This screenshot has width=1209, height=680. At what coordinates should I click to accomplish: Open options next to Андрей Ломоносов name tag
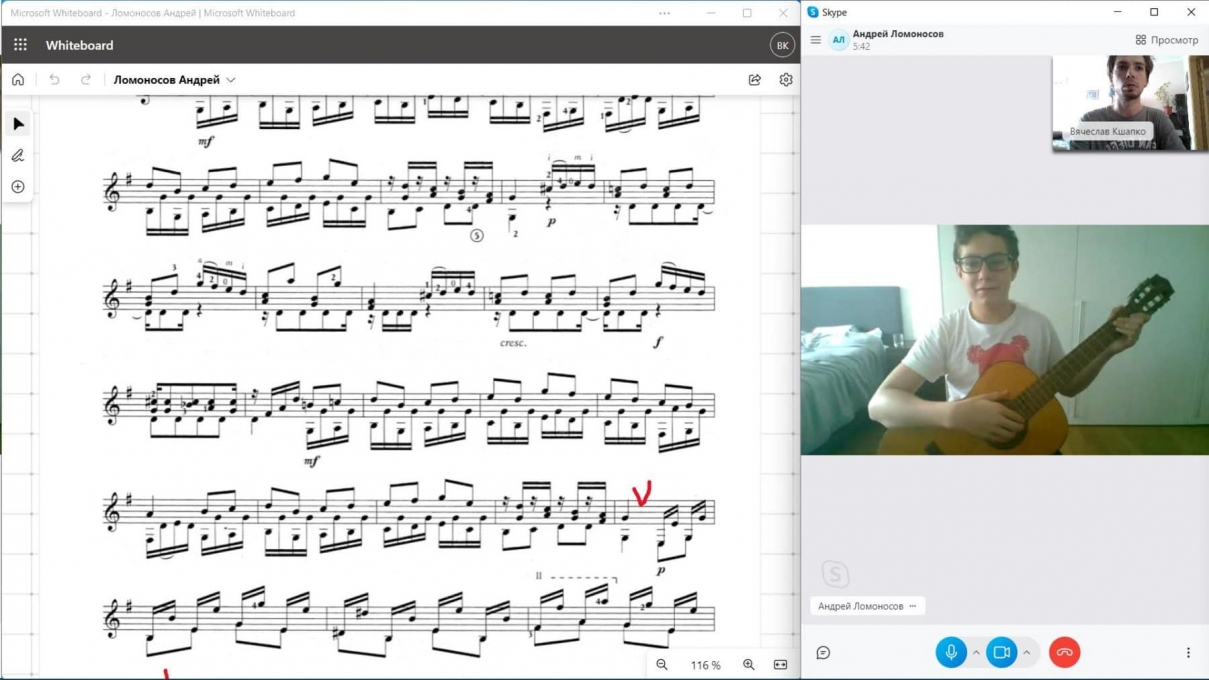click(x=913, y=606)
